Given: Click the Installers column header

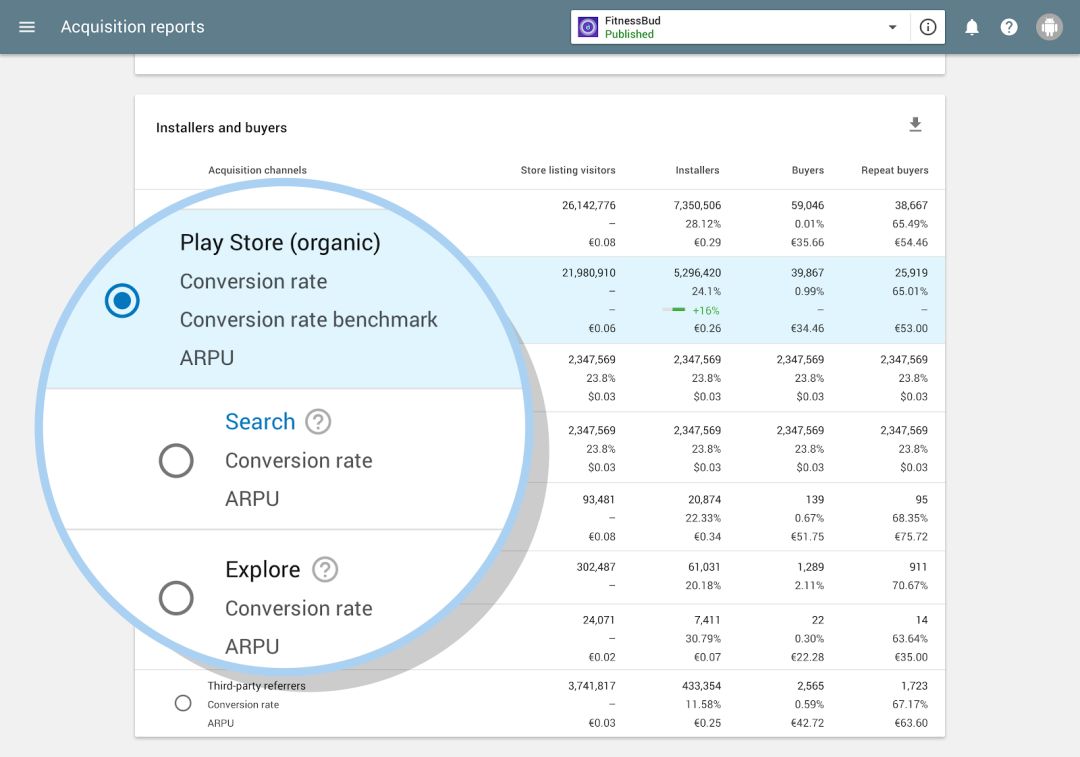Looking at the screenshot, I should click(x=697, y=170).
